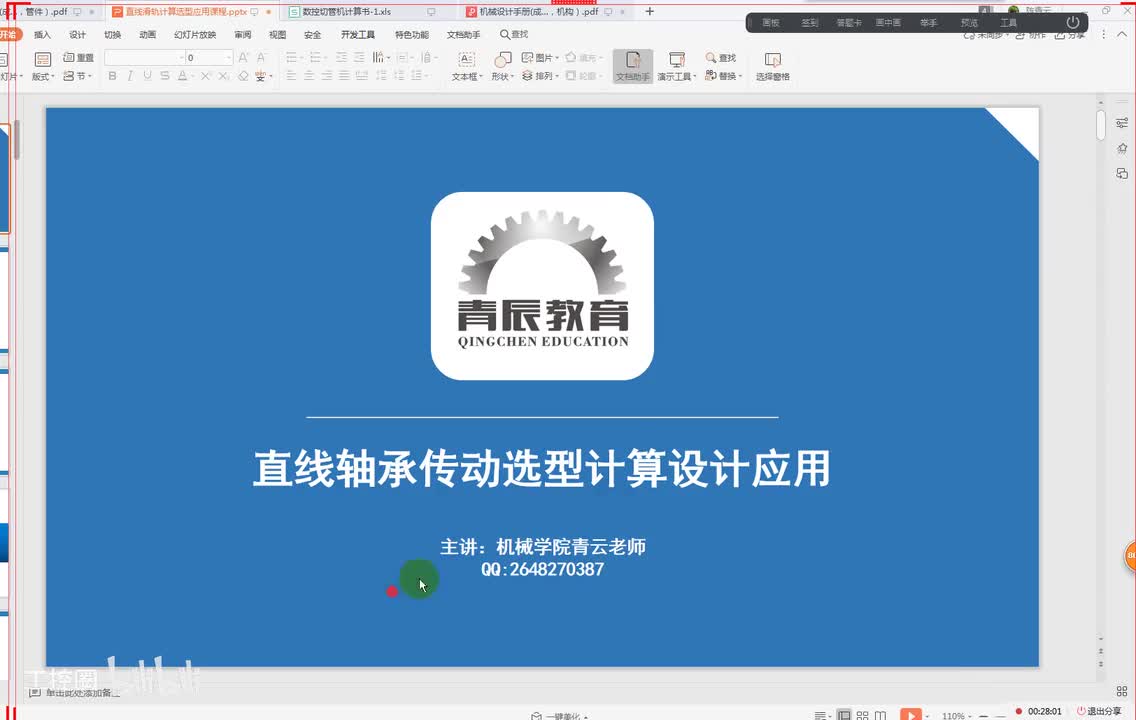Click the decrease indent icon
Image resolution: width=1136 pixels, height=720 pixels.
pos(341,57)
